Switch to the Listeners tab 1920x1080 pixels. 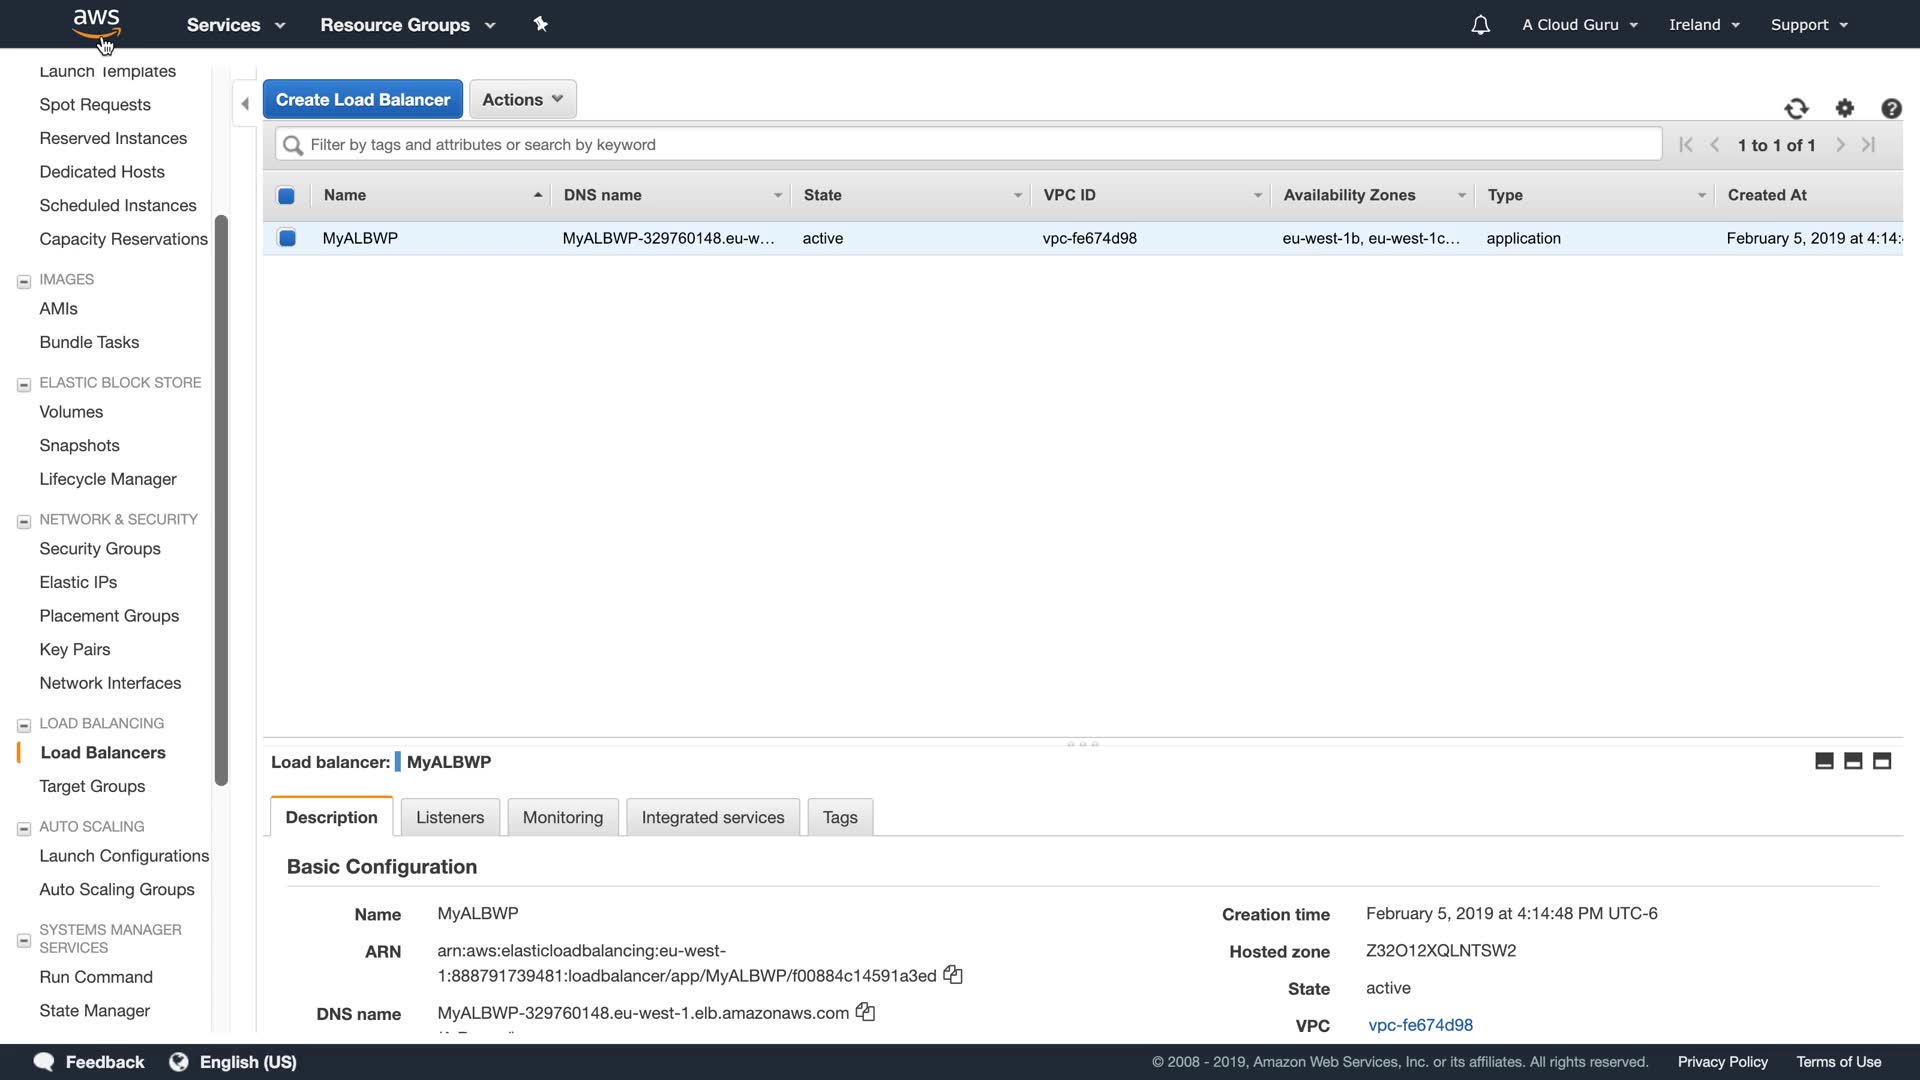449,817
